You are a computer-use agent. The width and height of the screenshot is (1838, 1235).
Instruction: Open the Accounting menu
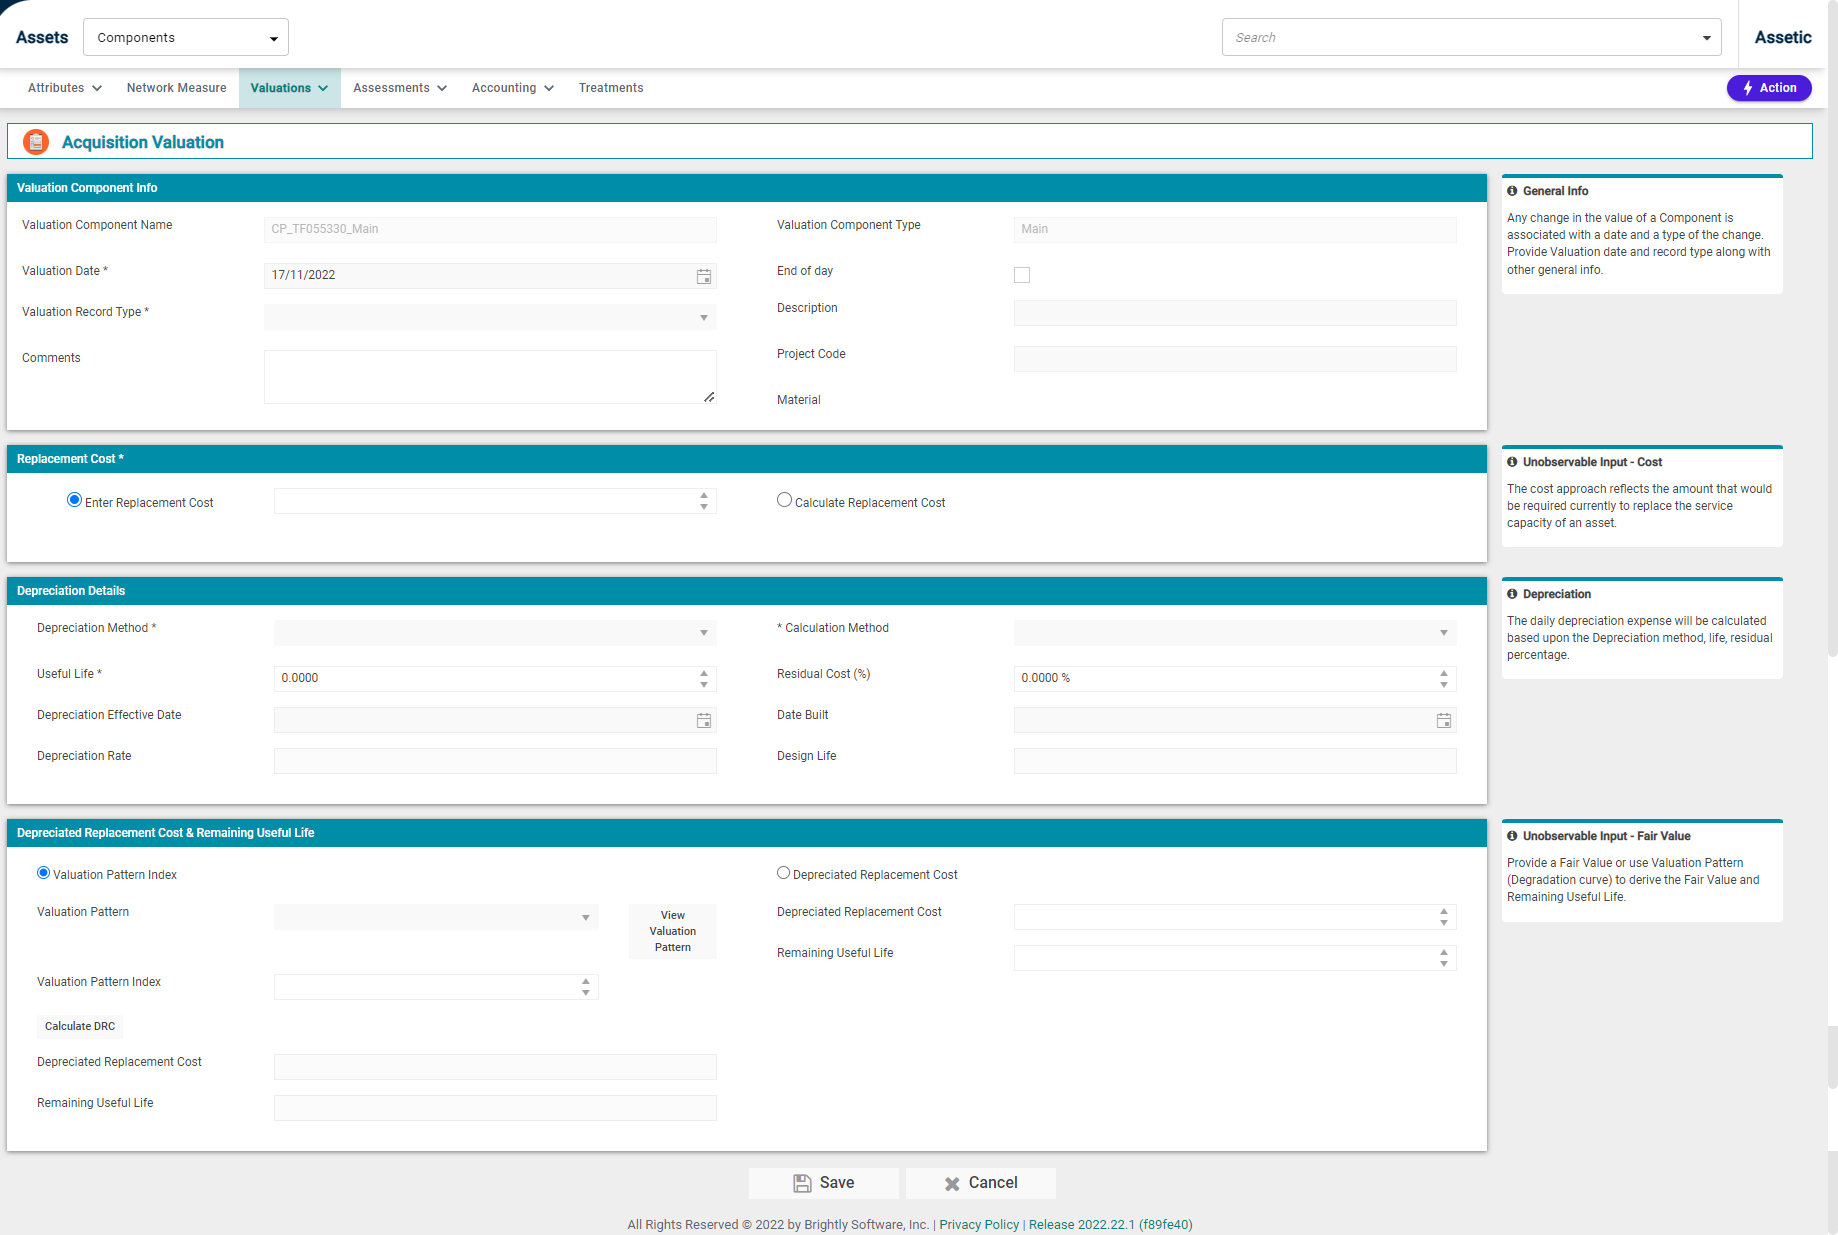tap(512, 88)
